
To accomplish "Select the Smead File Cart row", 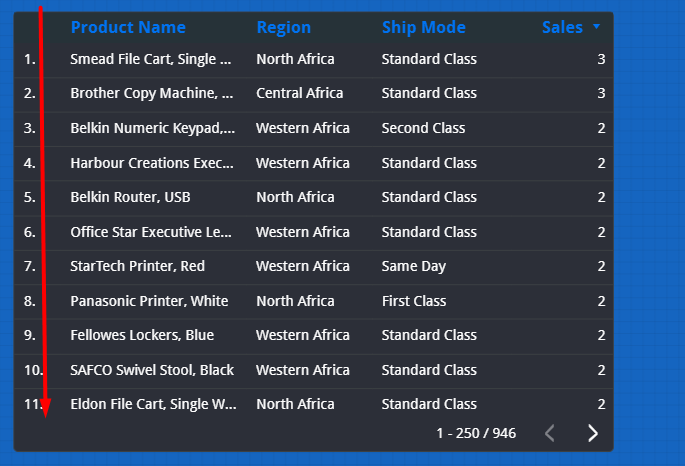I will [151, 59].
